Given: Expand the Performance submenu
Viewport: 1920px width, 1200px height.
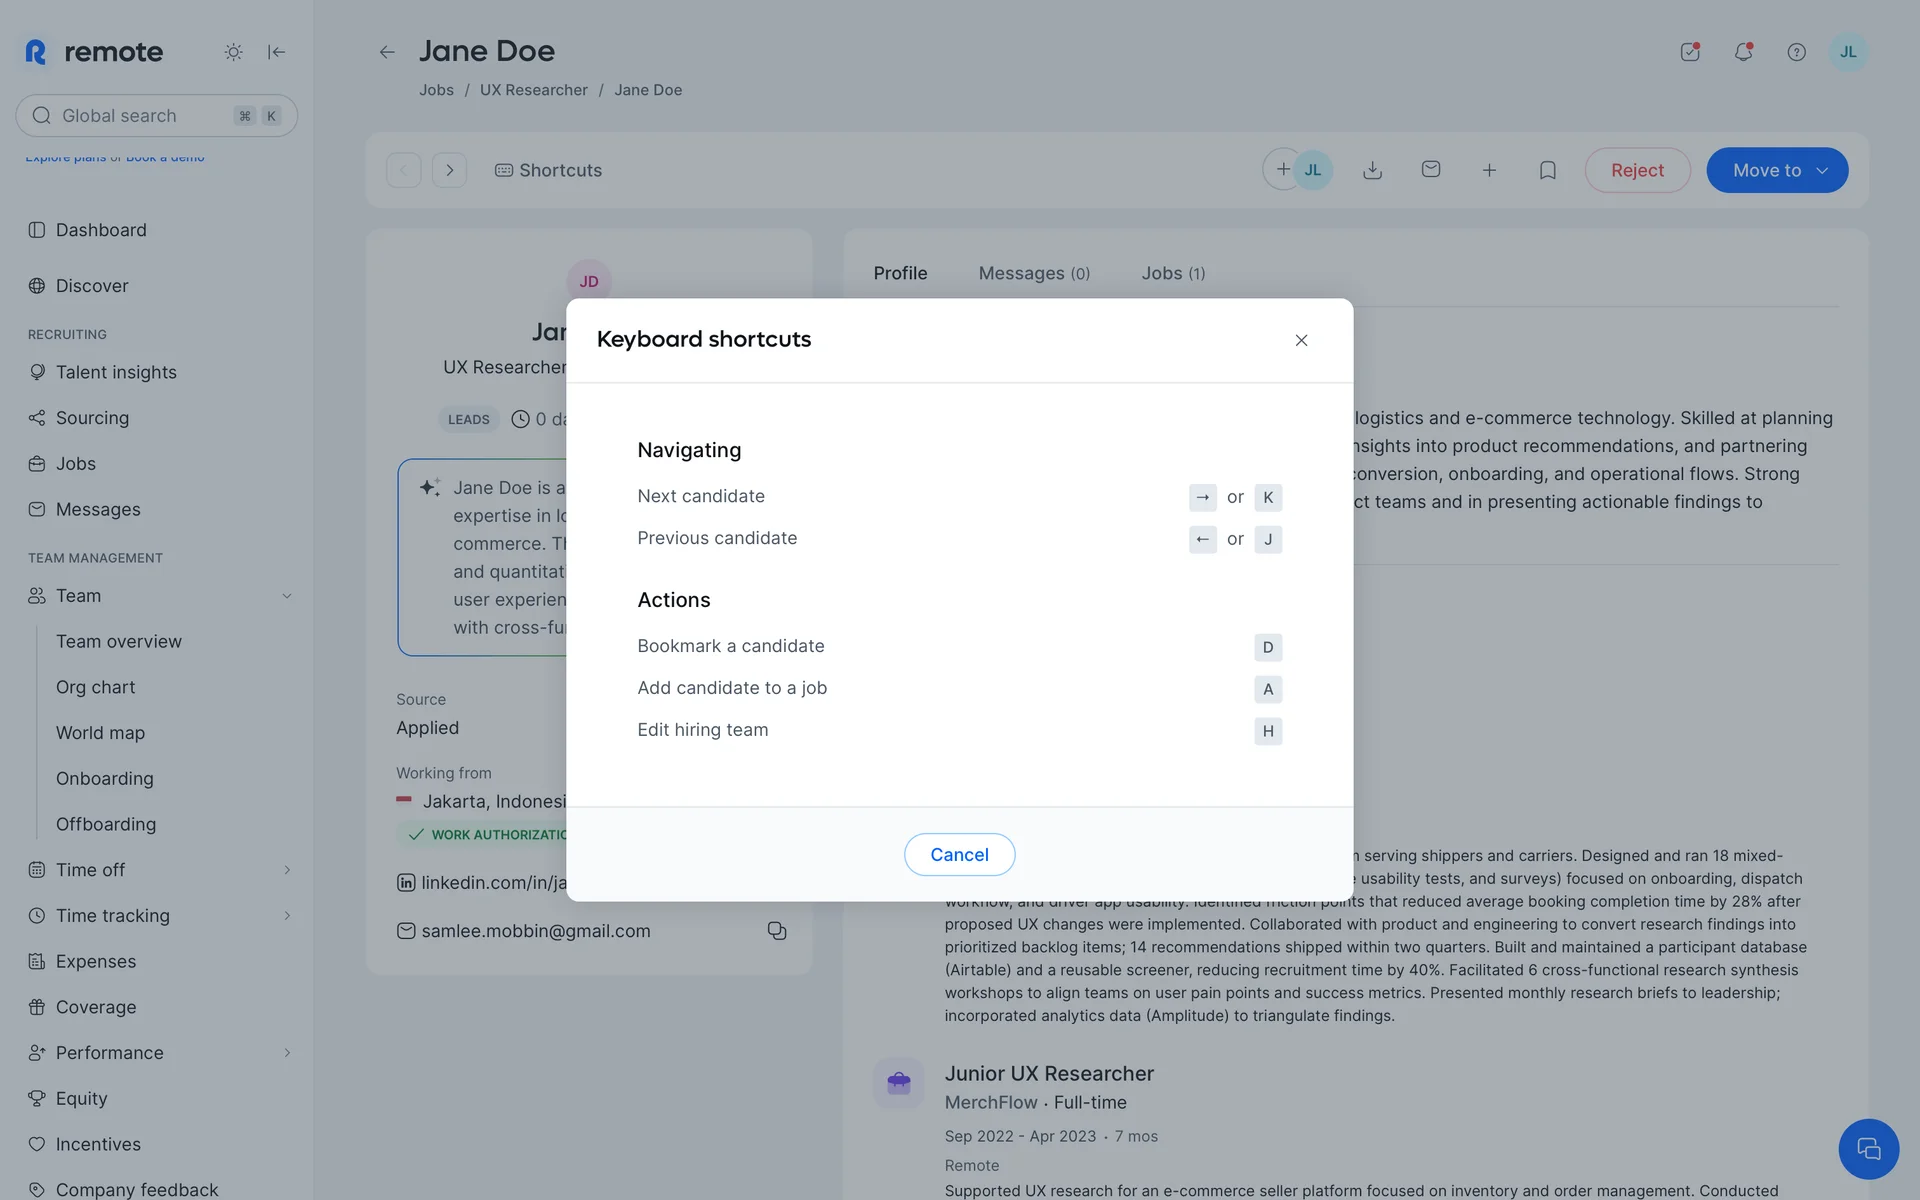Looking at the screenshot, I should pyautogui.click(x=286, y=1053).
